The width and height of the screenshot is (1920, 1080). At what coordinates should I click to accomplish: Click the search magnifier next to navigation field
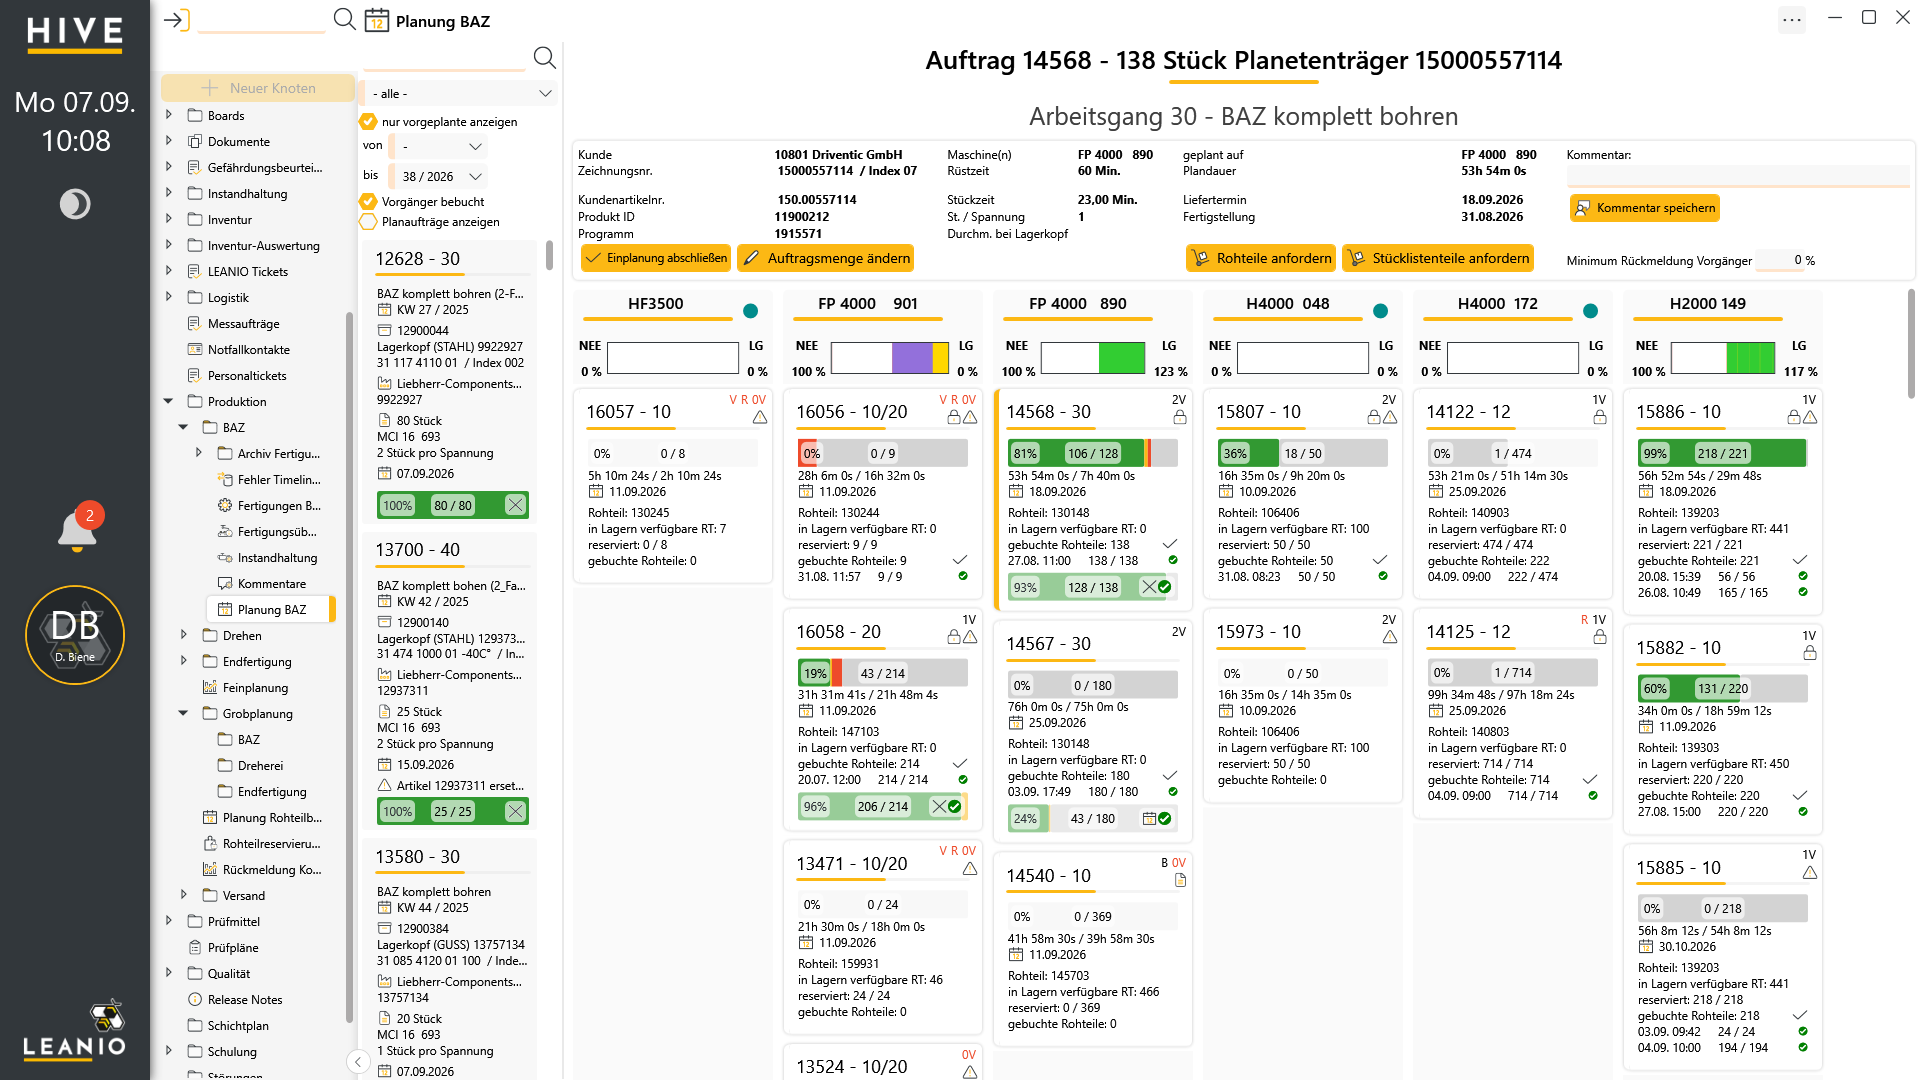pyautogui.click(x=344, y=20)
